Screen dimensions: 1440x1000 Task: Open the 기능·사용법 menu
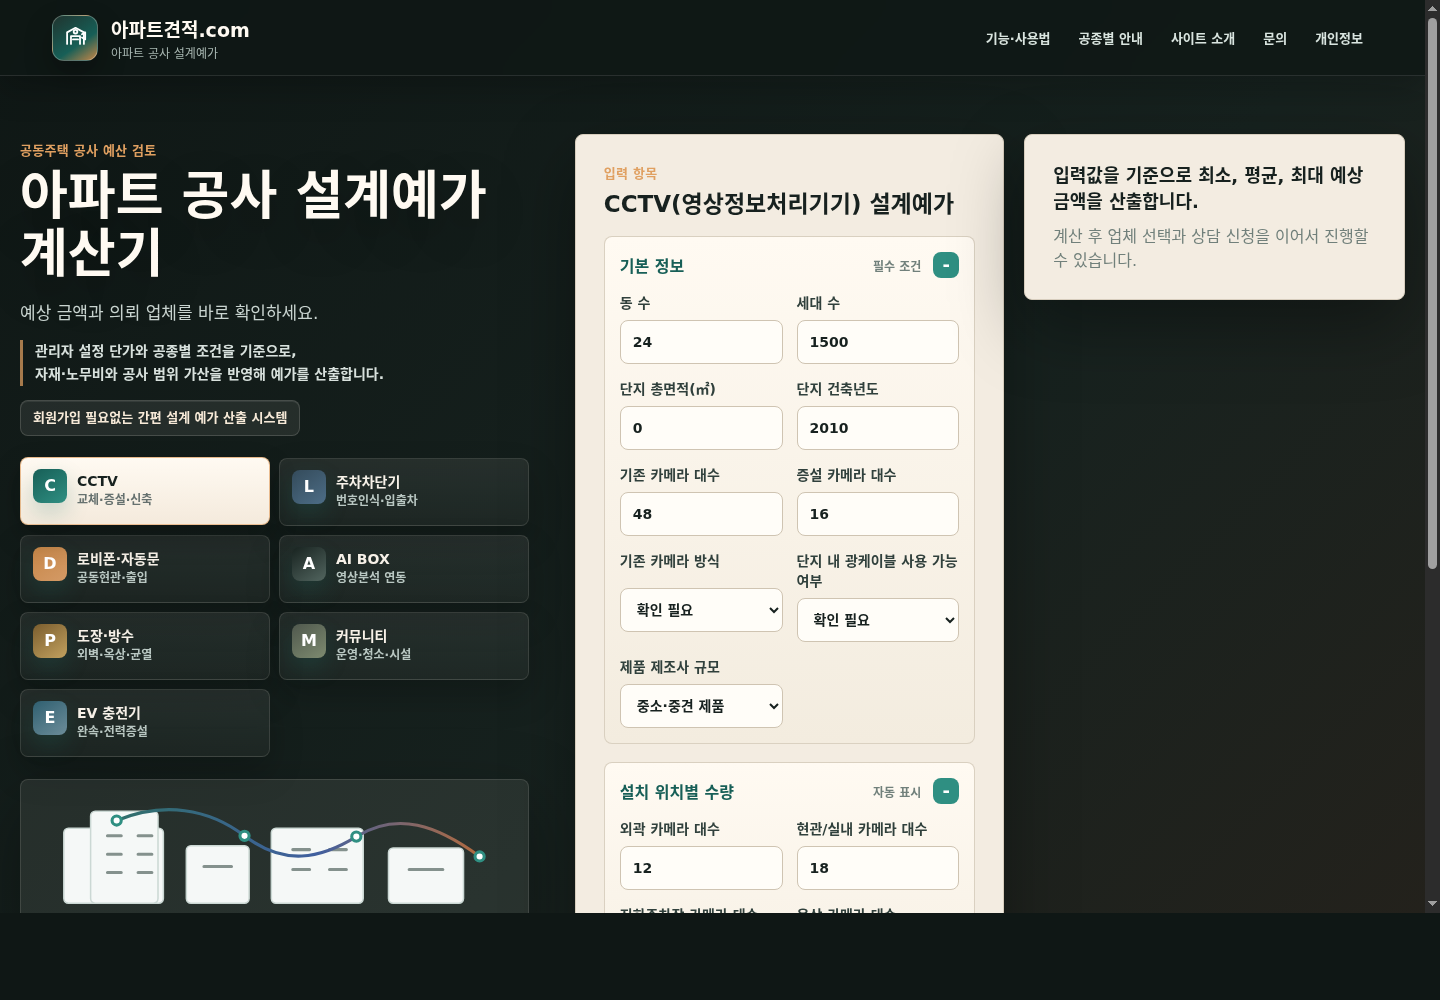point(1018,38)
